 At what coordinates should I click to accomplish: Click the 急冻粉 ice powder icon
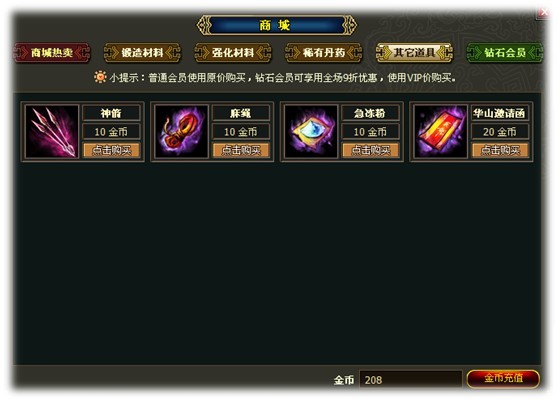[x=311, y=132]
